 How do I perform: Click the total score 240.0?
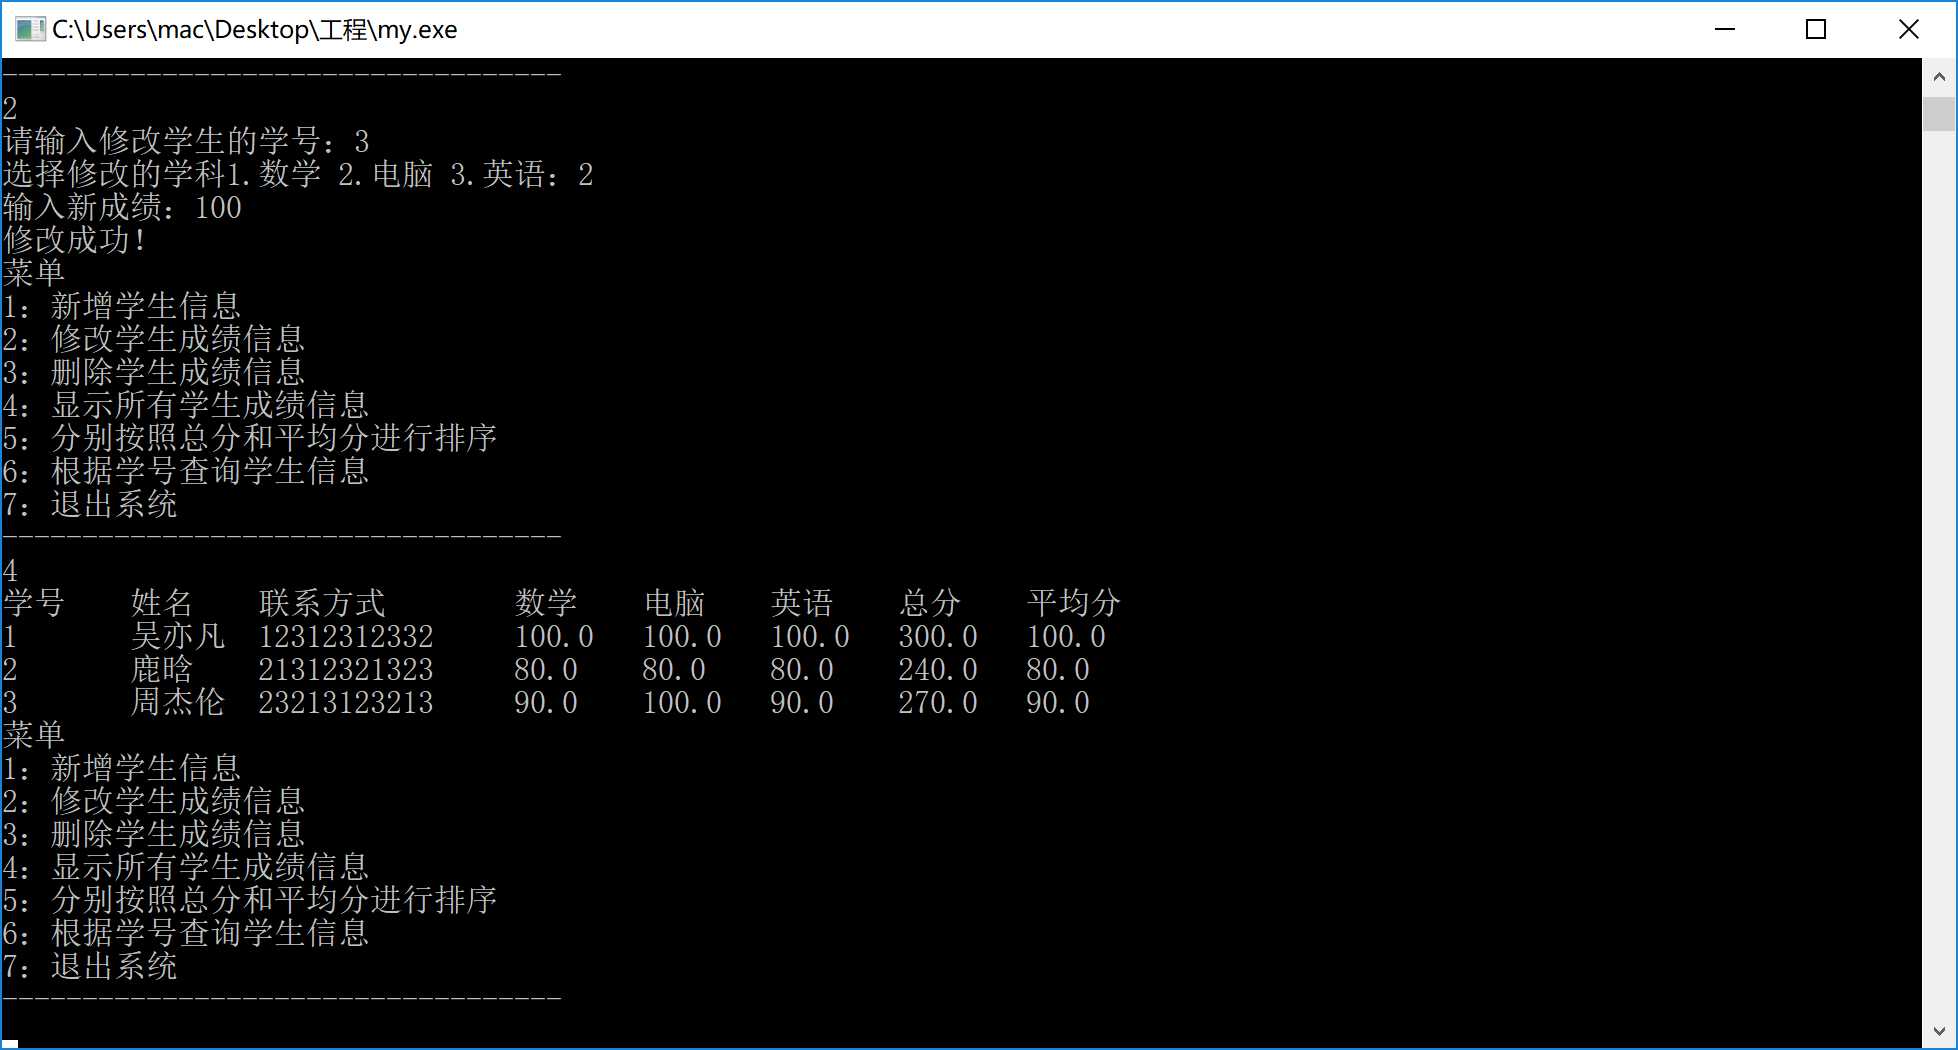coord(938,669)
